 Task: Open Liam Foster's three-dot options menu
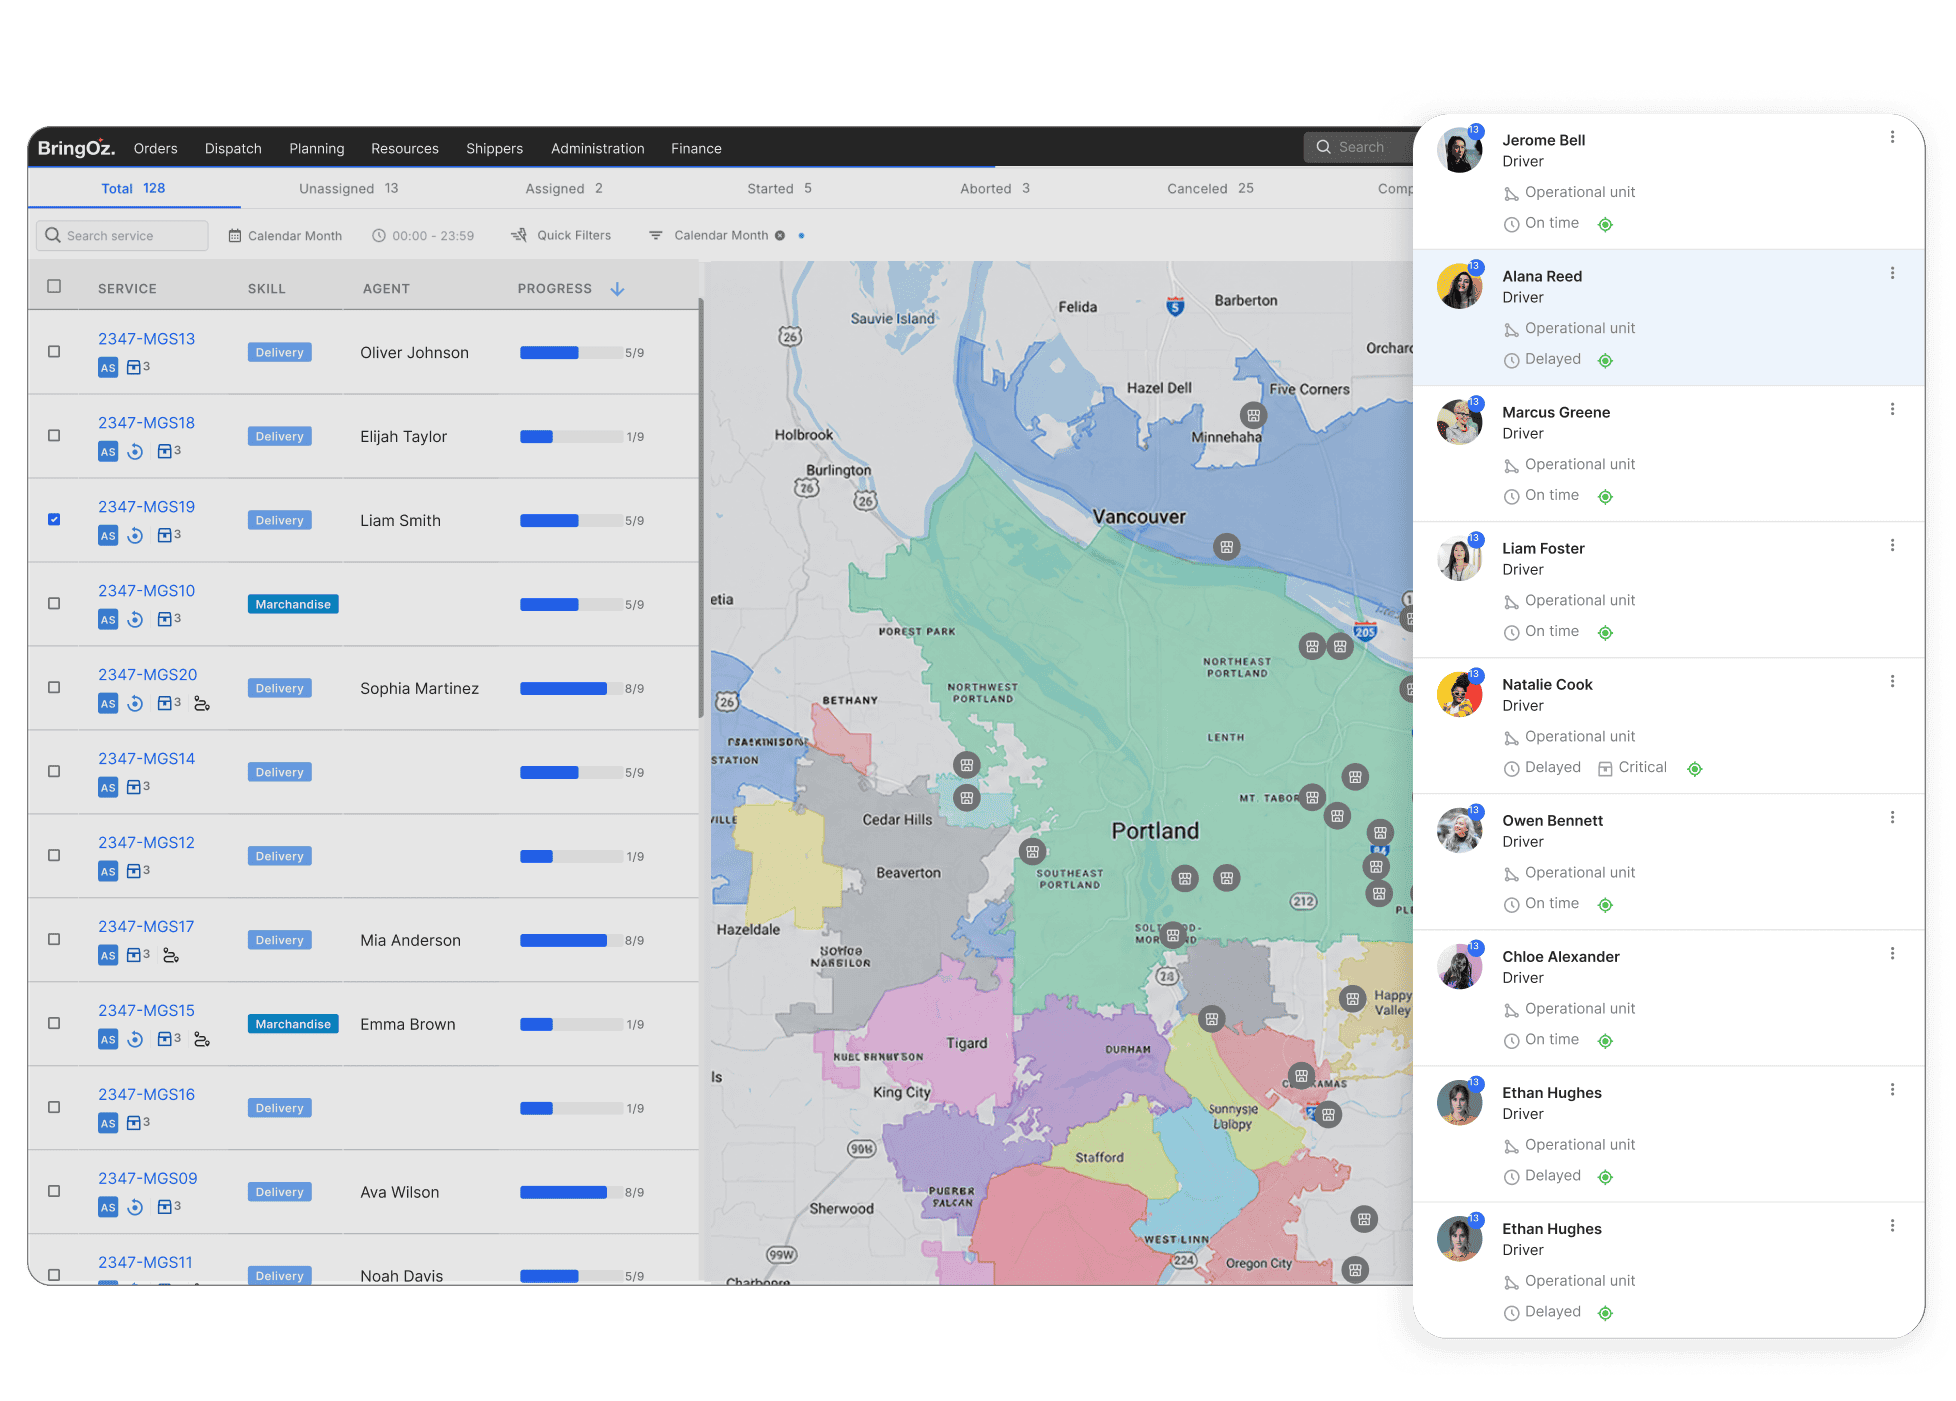1892,545
